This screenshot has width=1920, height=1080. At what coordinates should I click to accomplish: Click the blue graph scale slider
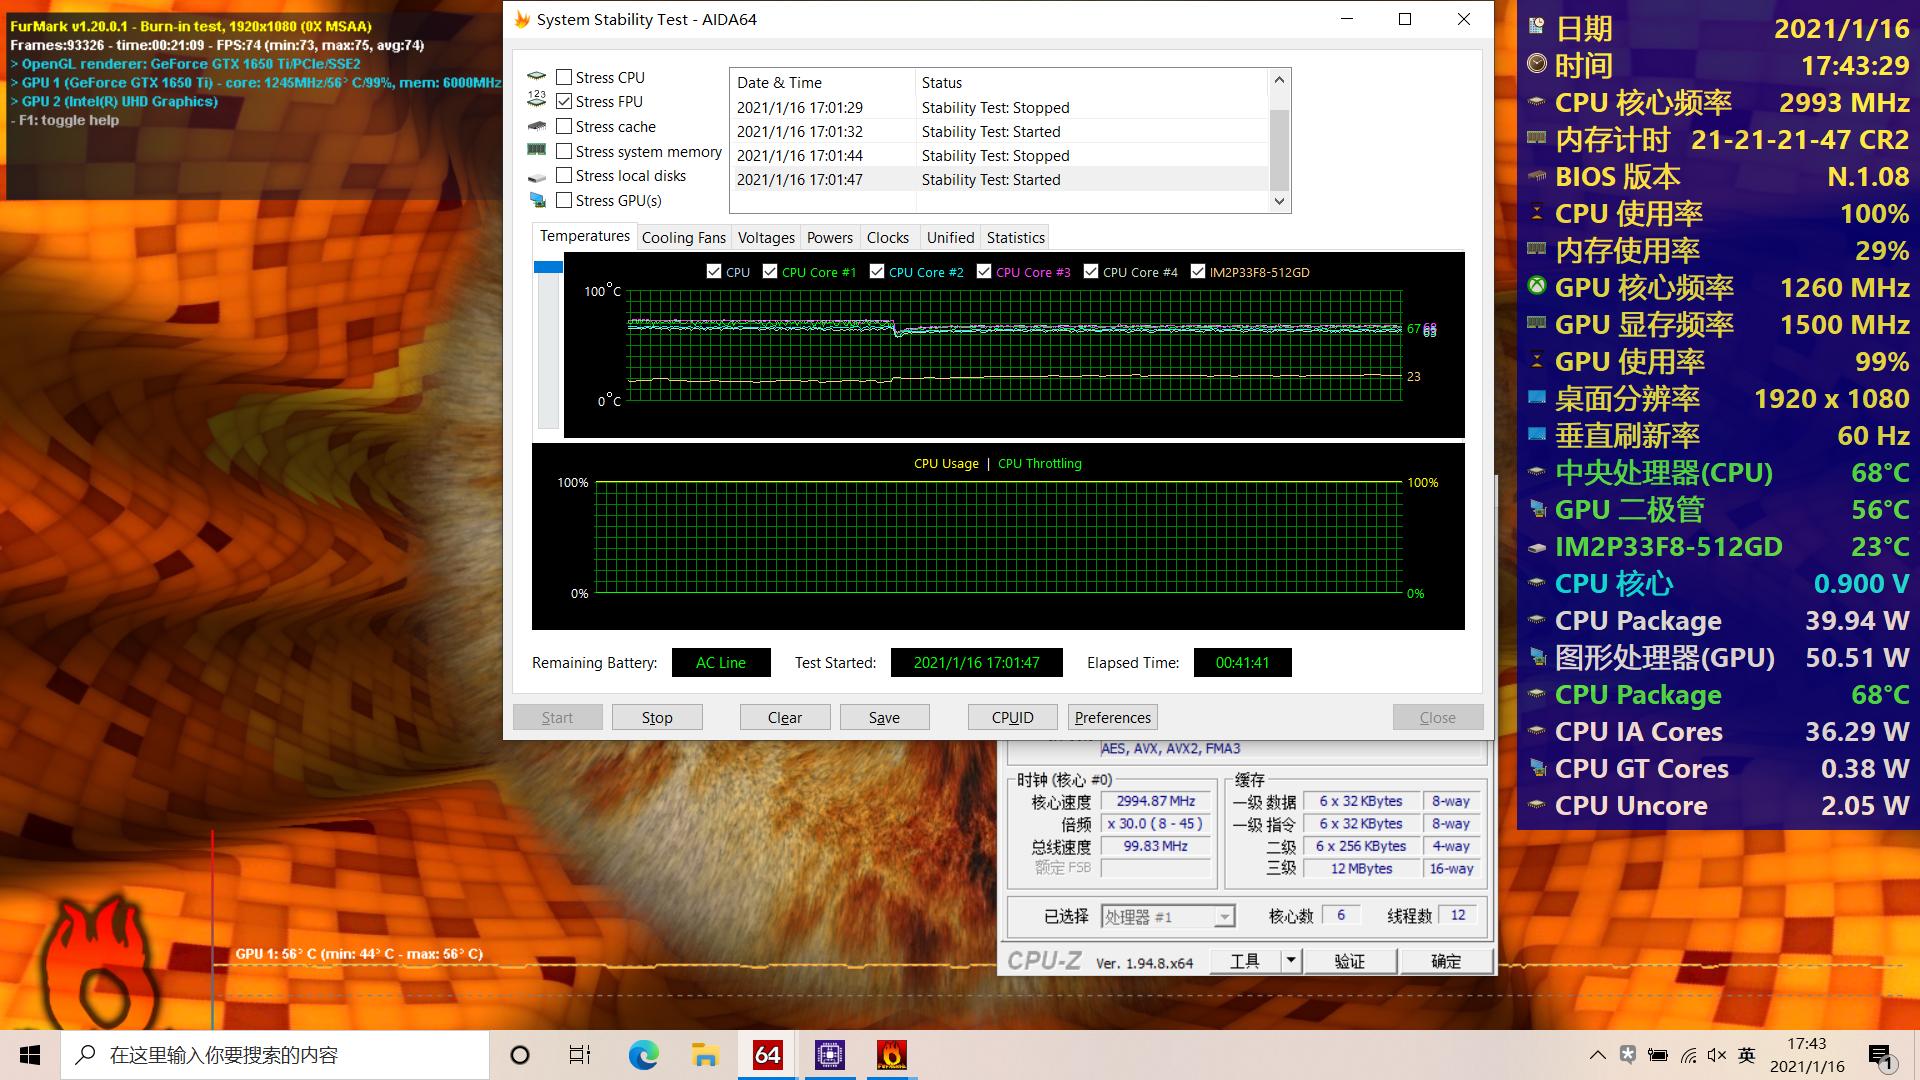pyautogui.click(x=548, y=267)
